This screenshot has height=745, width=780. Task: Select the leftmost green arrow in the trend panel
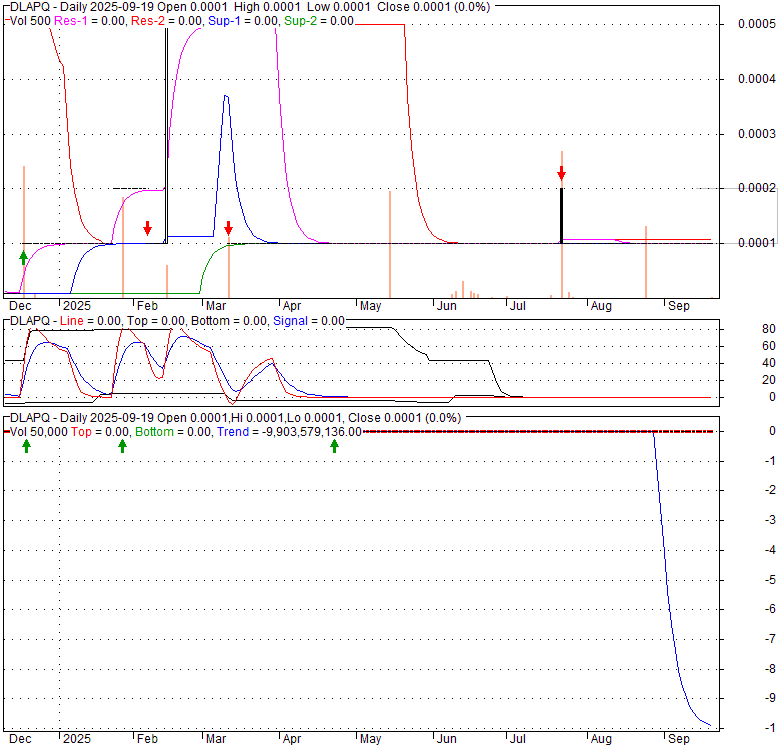(x=27, y=445)
